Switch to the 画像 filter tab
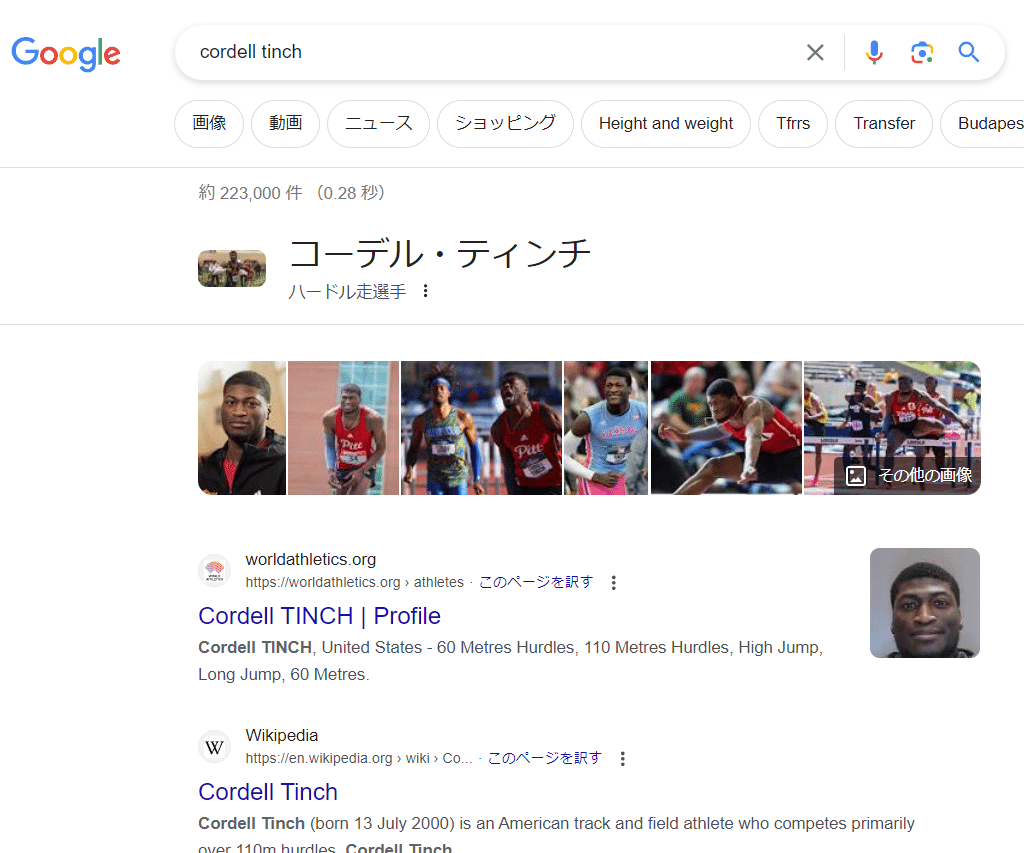Viewport: 1024px width, 853px height. (209, 123)
